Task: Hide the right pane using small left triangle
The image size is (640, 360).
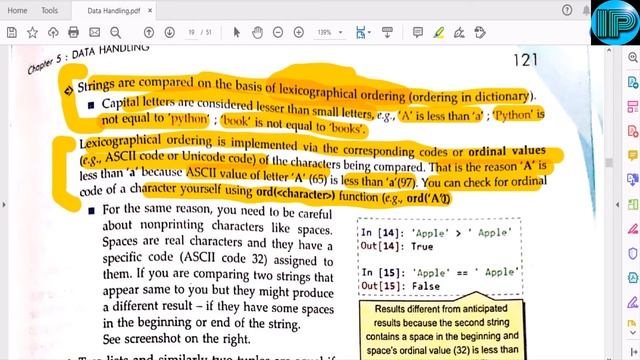Action: click(618, 204)
